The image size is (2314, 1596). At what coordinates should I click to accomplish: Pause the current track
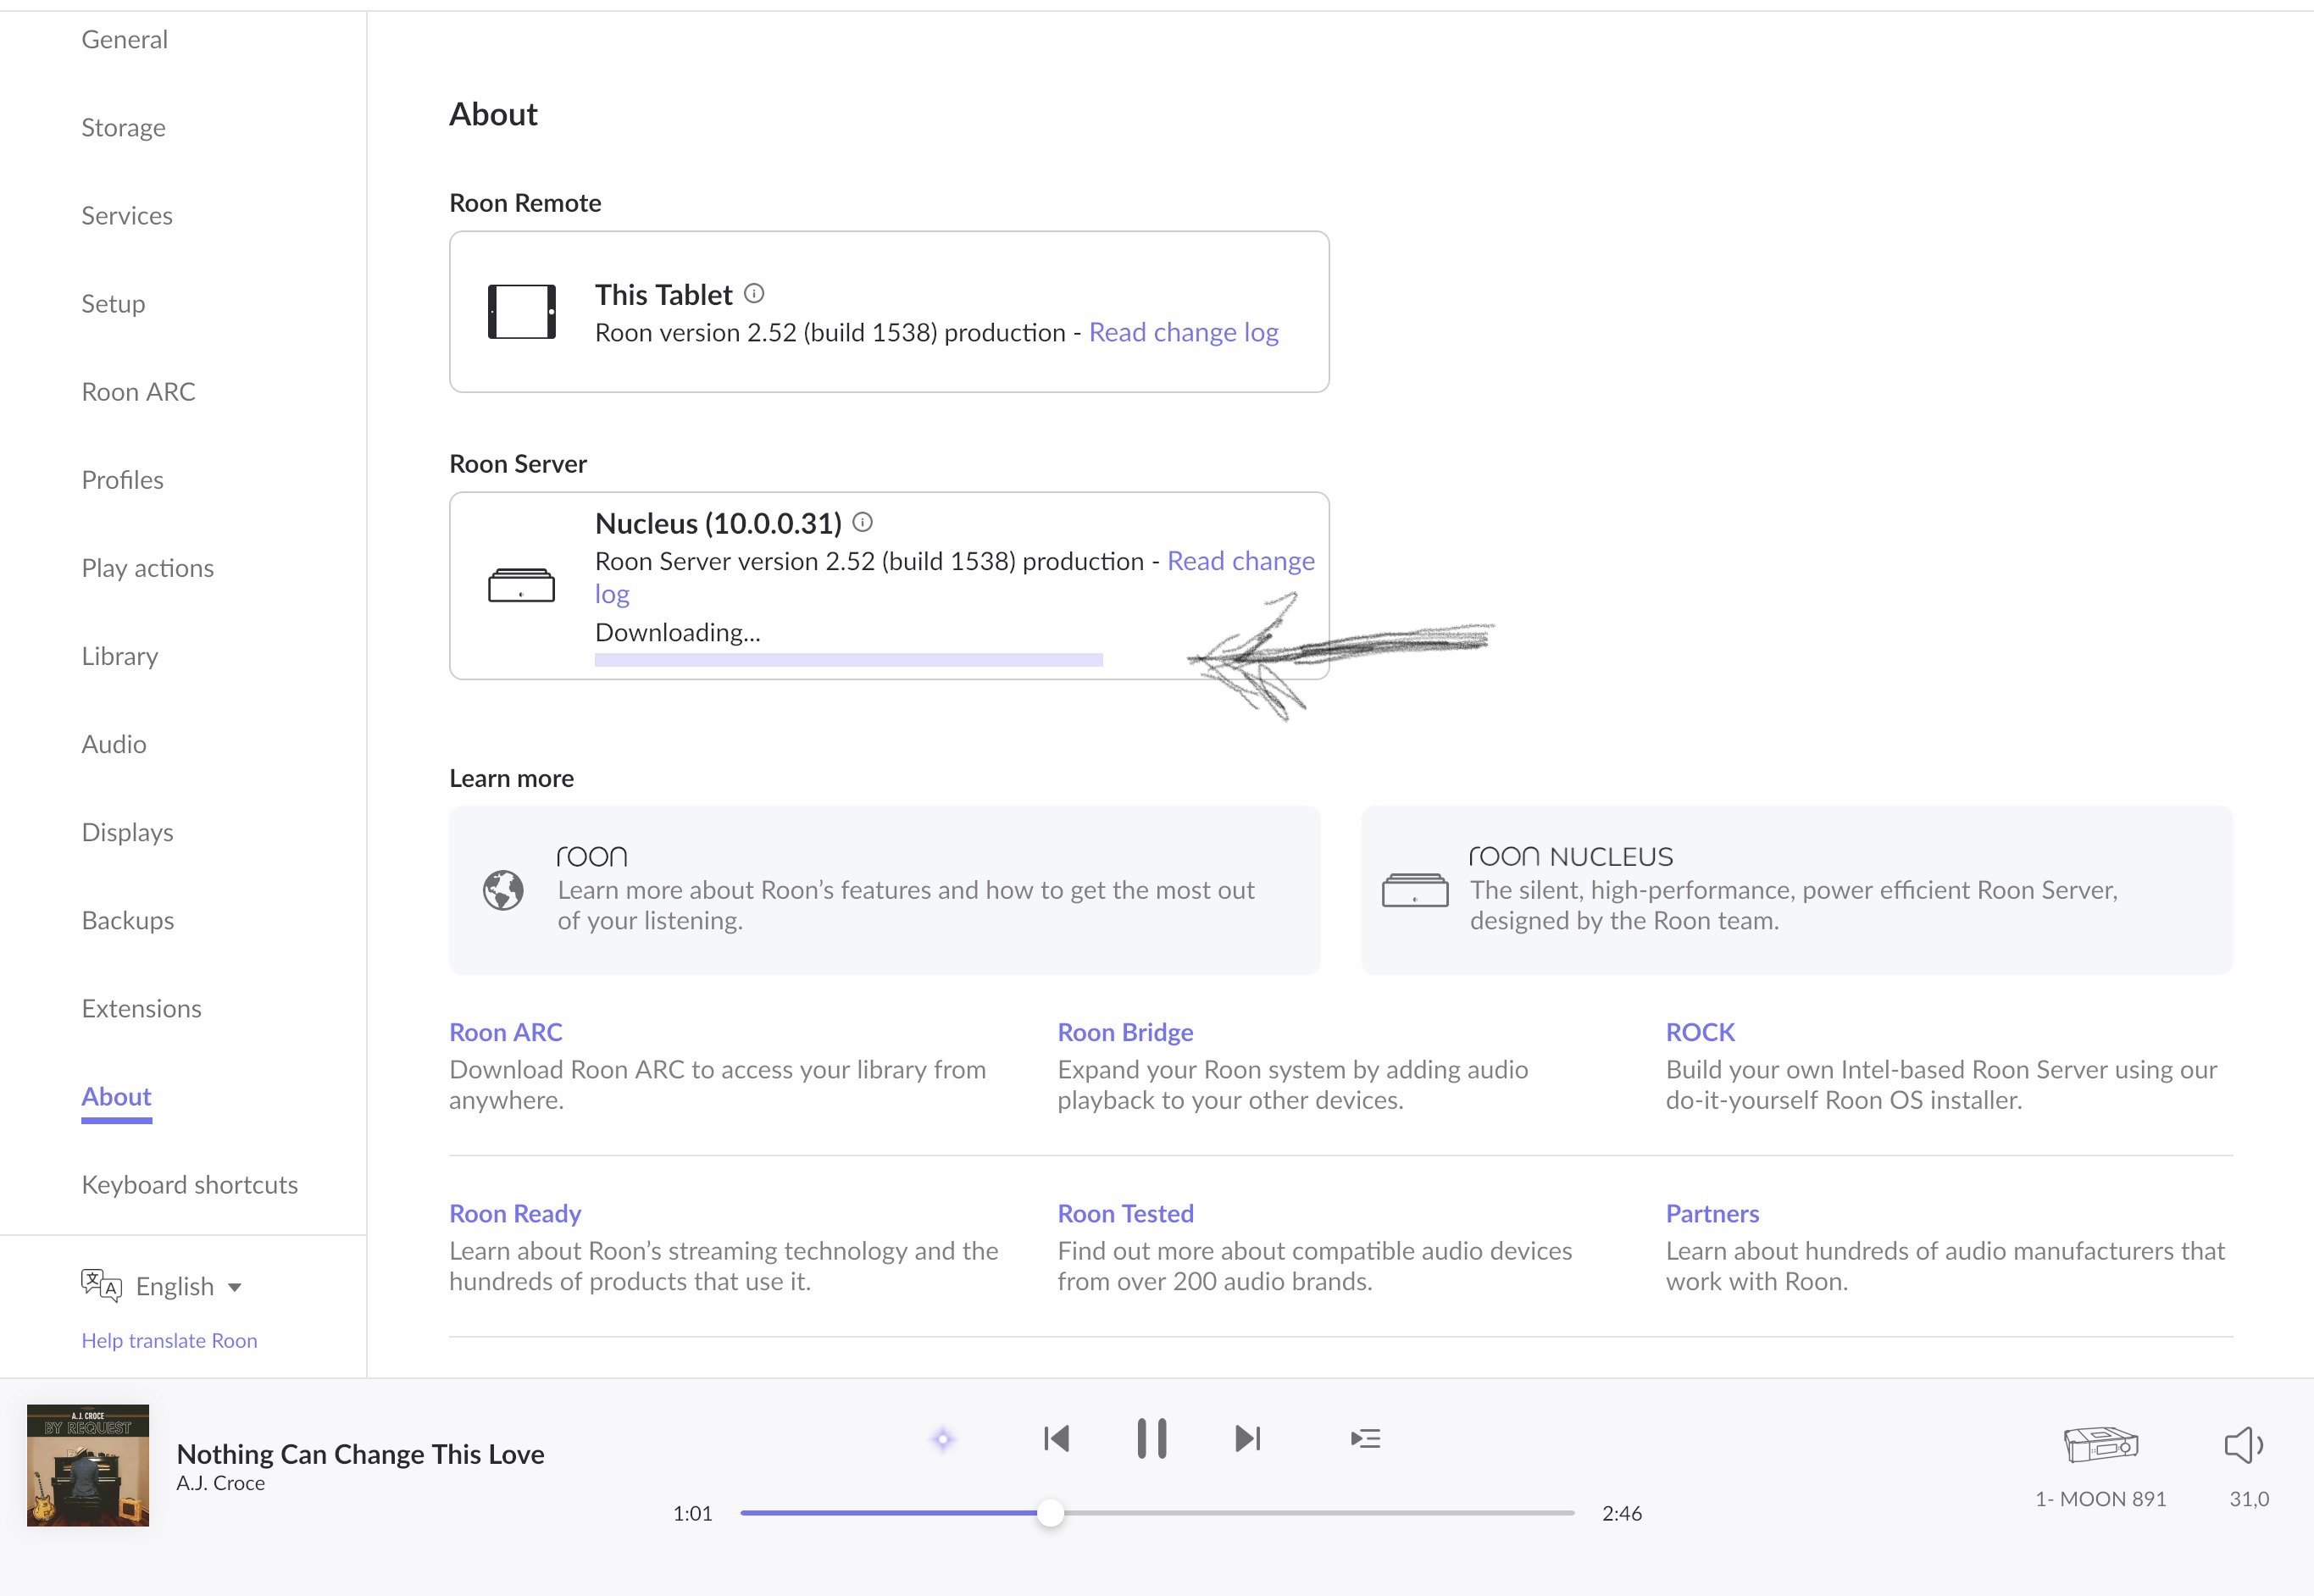(x=1152, y=1439)
